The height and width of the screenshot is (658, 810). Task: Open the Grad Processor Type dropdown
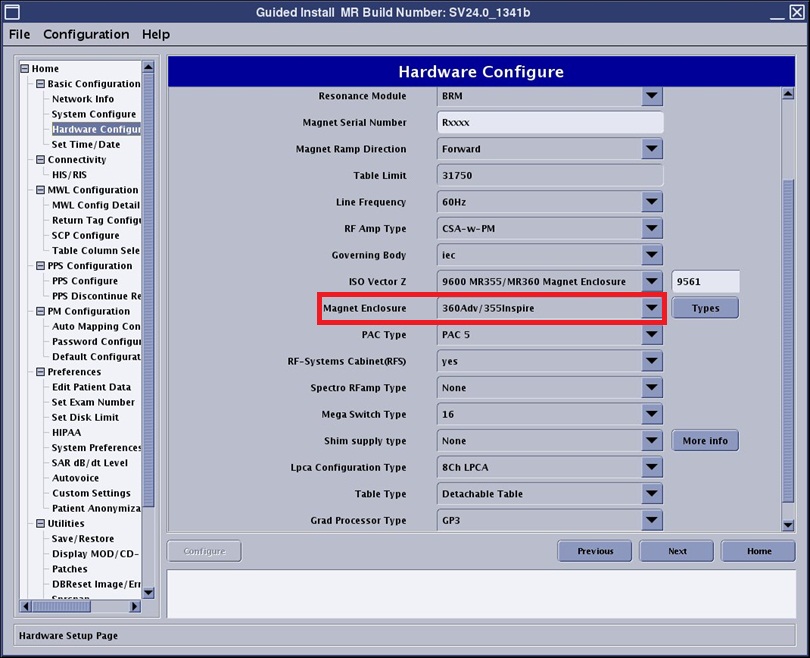(652, 520)
